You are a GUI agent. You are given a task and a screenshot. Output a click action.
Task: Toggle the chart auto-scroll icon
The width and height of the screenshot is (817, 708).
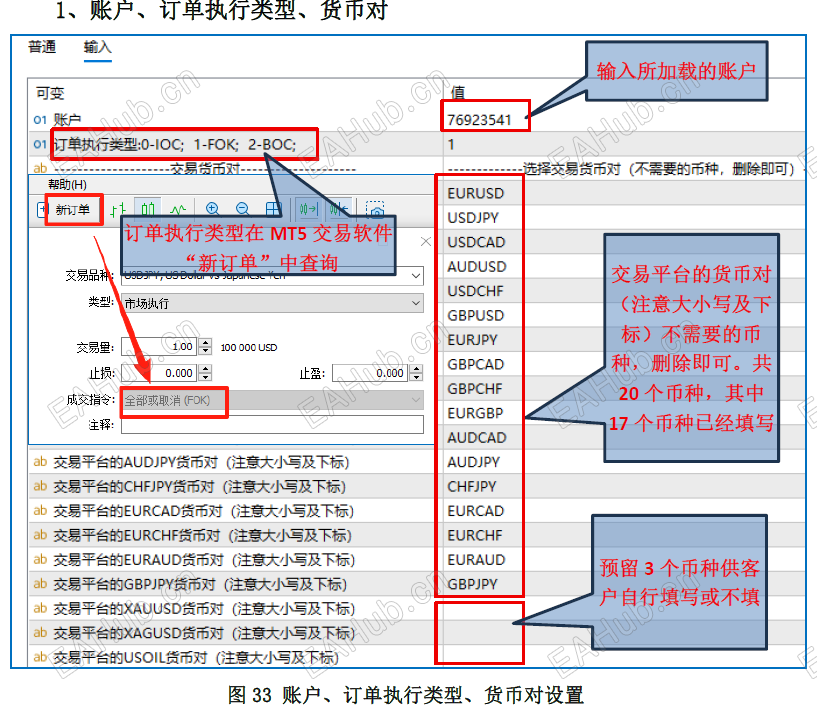pyautogui.click(x=338, y=208)
